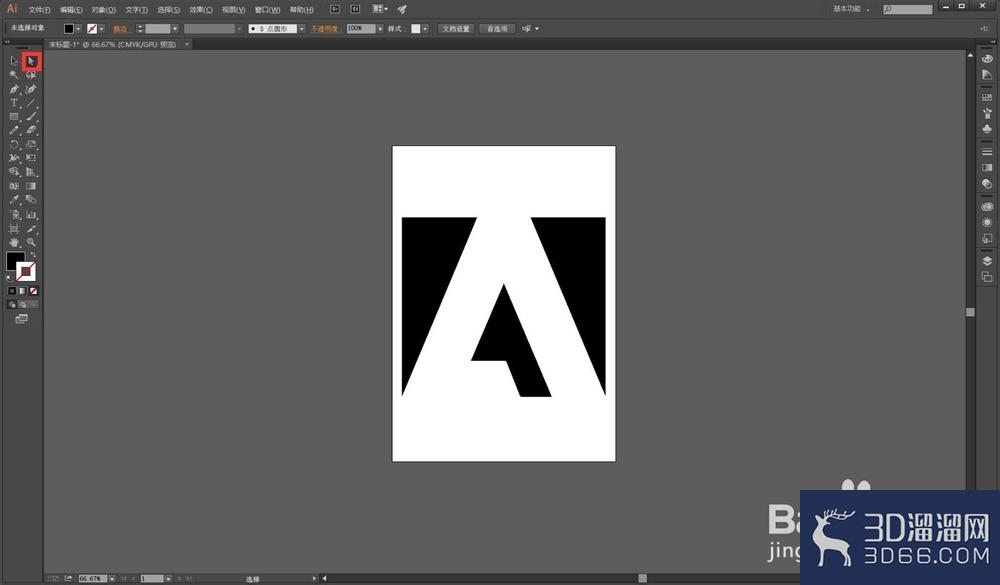Select the Type tool

click(x=13, y=103)
